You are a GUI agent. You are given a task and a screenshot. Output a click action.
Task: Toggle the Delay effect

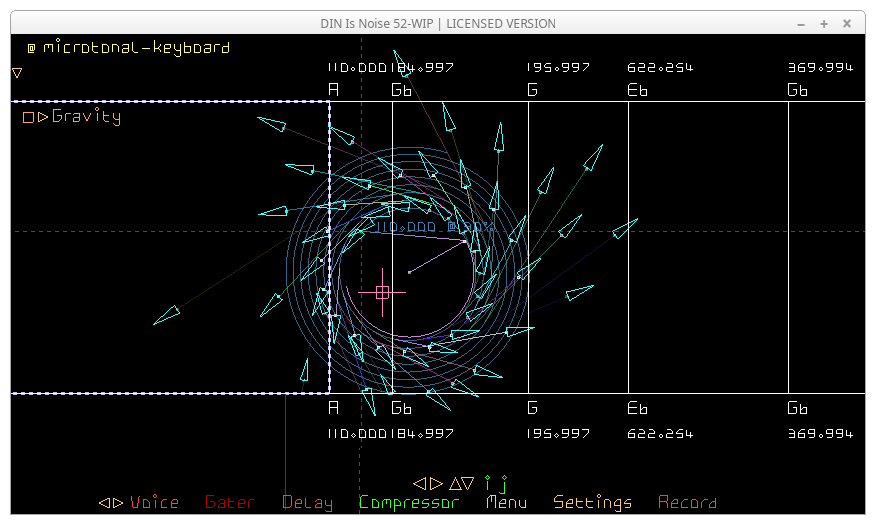(307, 503)
